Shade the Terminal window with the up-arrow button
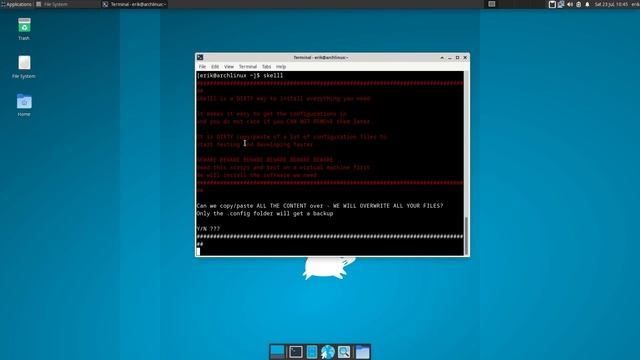Screen dimensions: 640x360 442,58
